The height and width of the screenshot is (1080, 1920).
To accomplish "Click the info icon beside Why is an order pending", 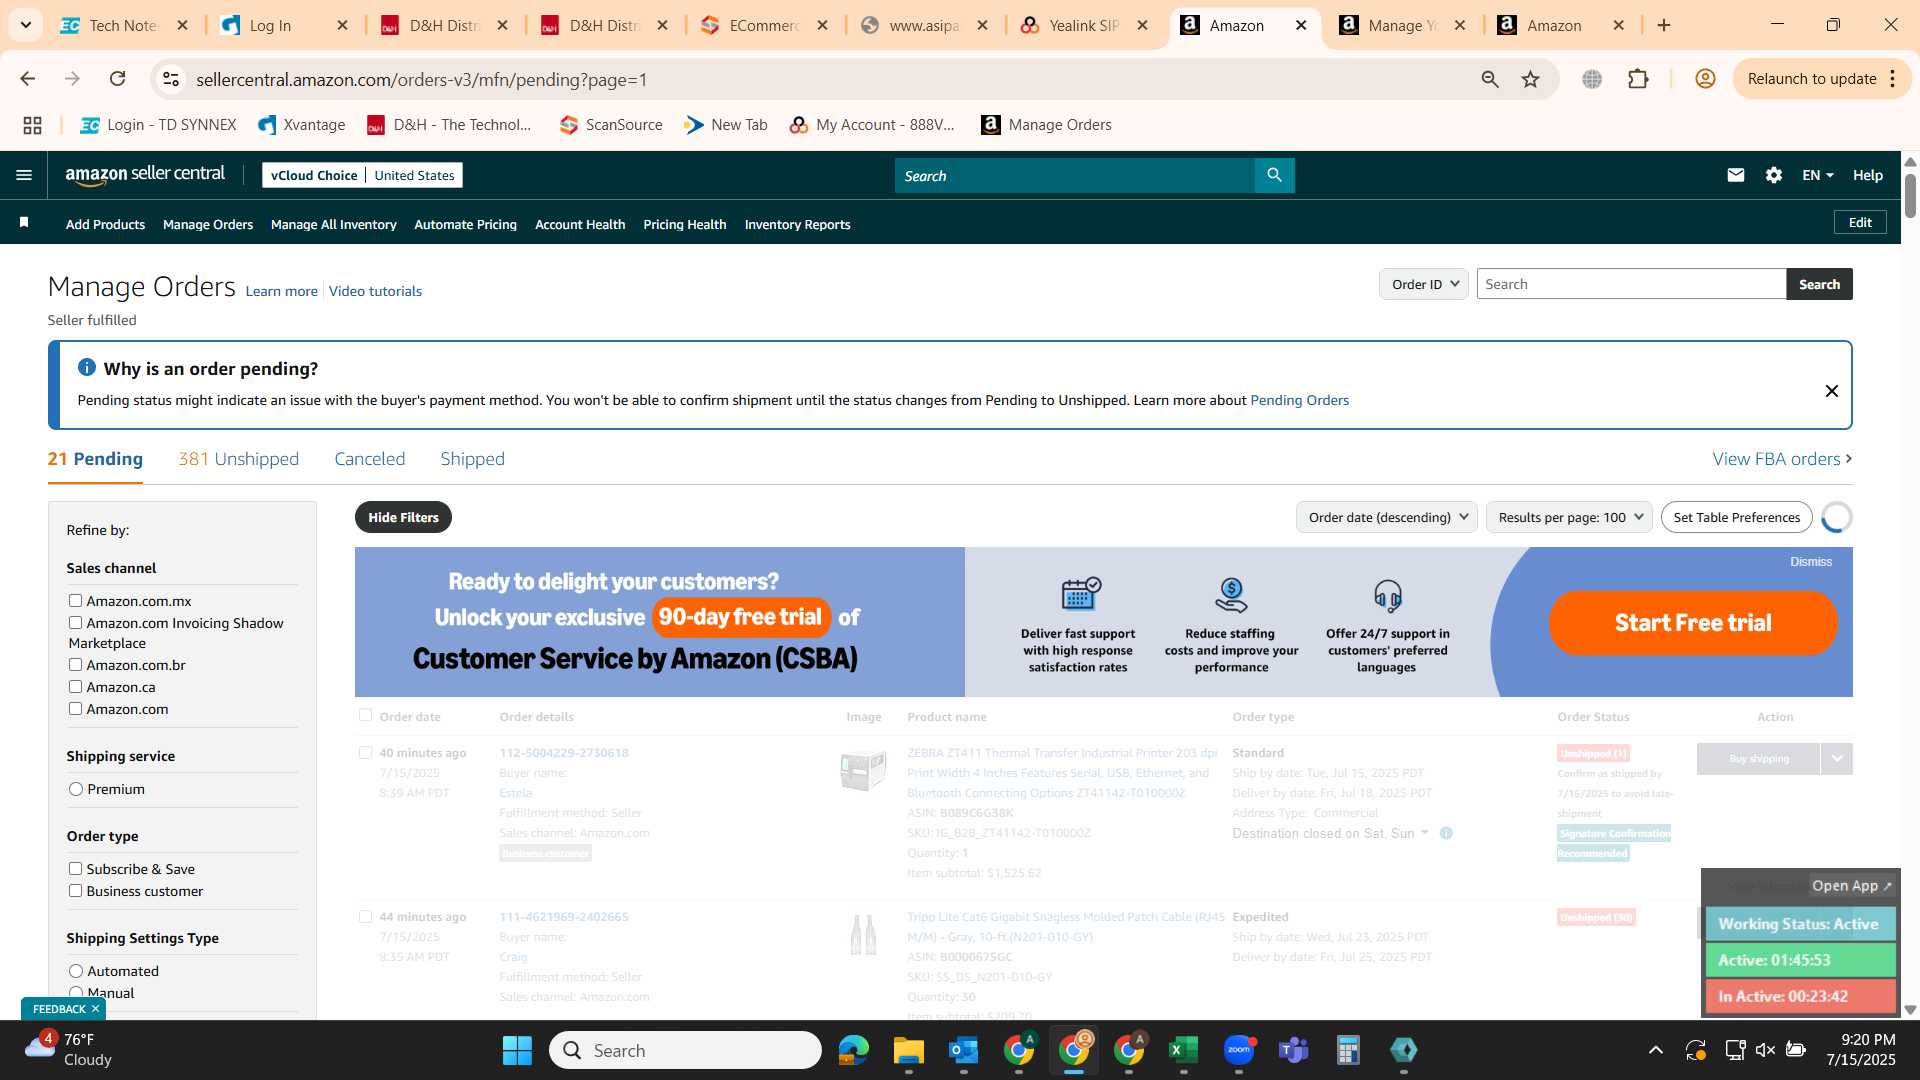I will pyautogui.click(x=87, y=367).
